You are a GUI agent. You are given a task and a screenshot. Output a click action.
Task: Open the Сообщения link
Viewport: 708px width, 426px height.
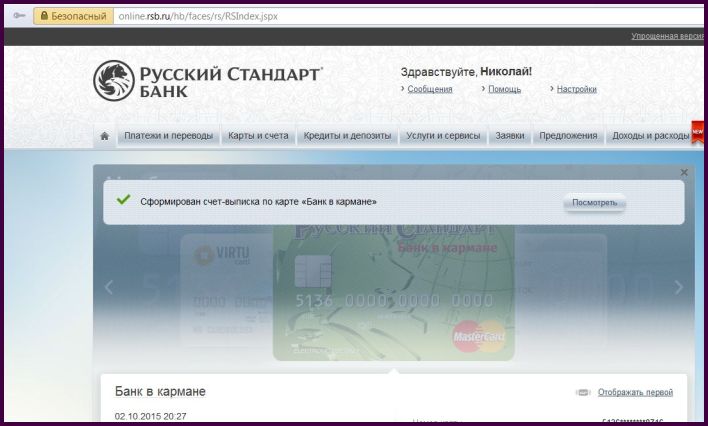click(x=430, y=89)
